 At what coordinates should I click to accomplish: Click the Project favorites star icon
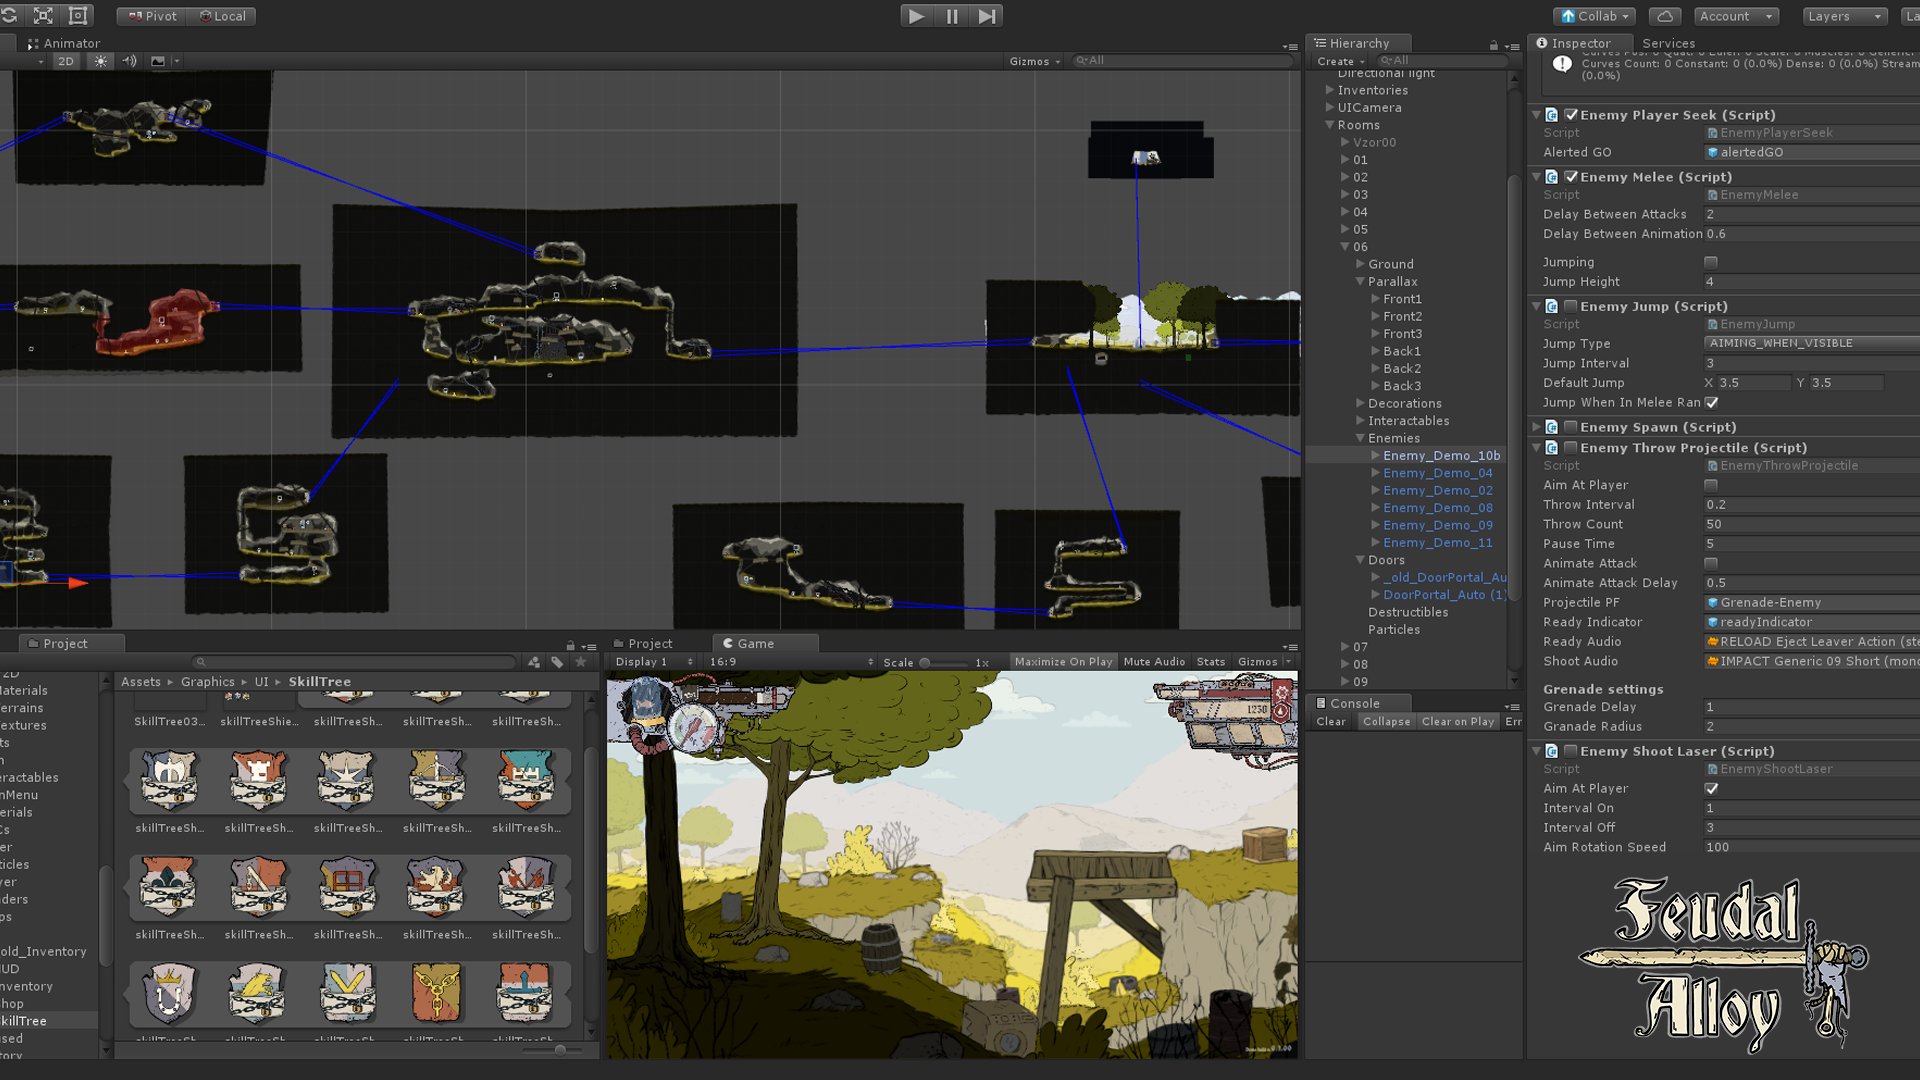pyautogui.click(x=581, y=662)
